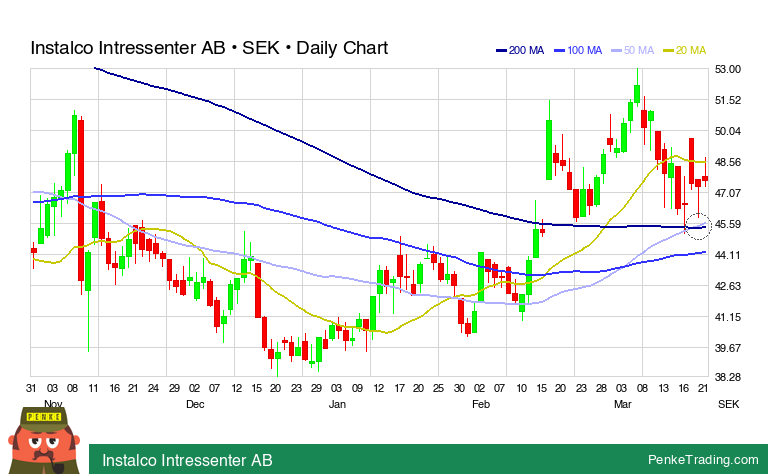The height and width of the screenshot is (474, 768).
Task: Click the Jan month label
Action: [x=337, y=404]
